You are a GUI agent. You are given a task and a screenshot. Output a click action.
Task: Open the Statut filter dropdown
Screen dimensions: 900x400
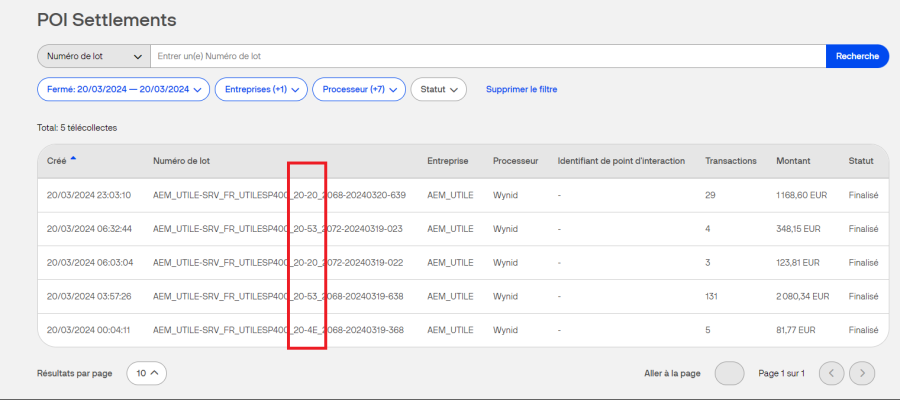439,89
